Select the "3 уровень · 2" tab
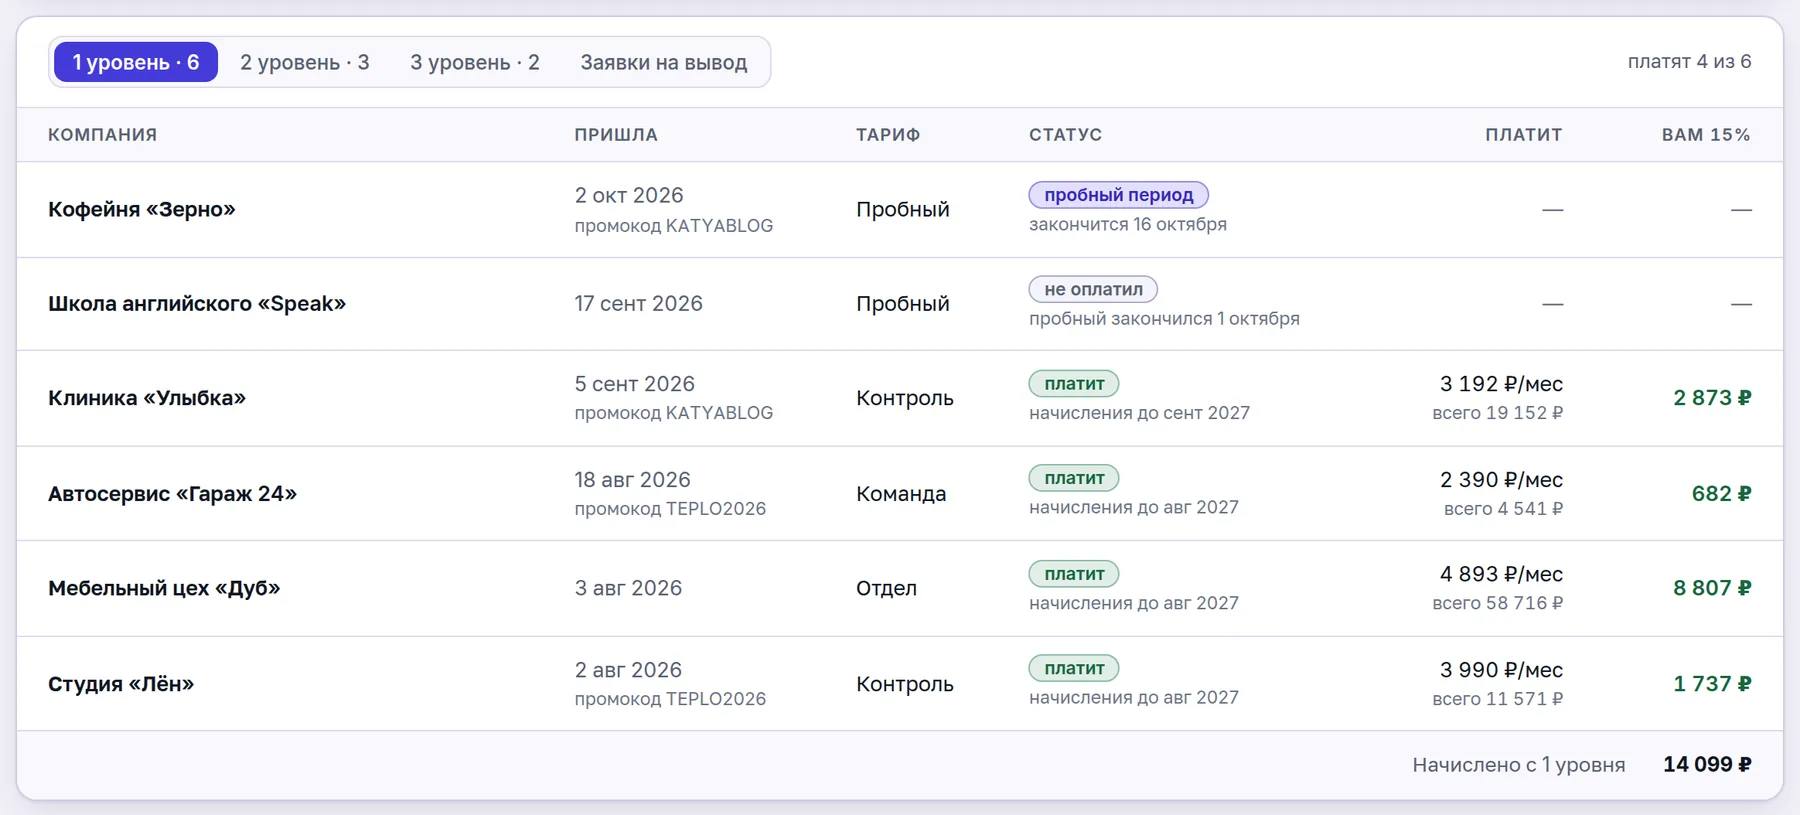This screenshot has height=815, width=1800. (x=475, y=62)
